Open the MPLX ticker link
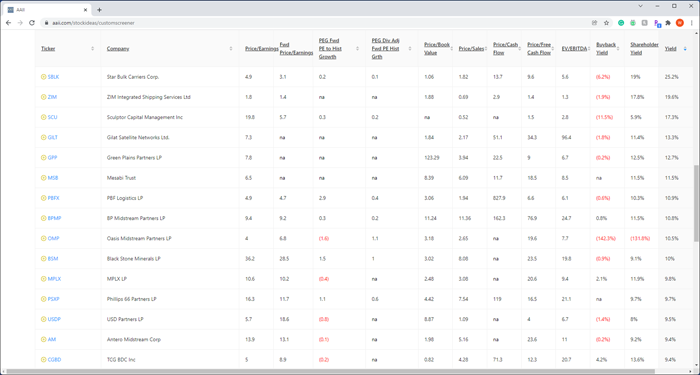The image size is (700, 375). [x=54, y=279]
